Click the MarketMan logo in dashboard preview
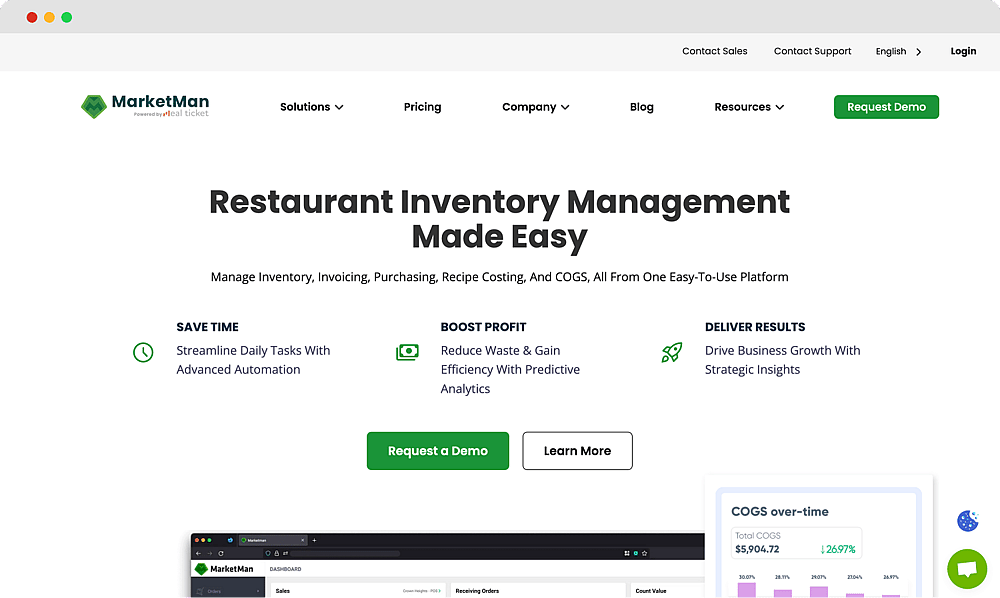Screen dimensions: 1000x598 (x=224, y=569)
